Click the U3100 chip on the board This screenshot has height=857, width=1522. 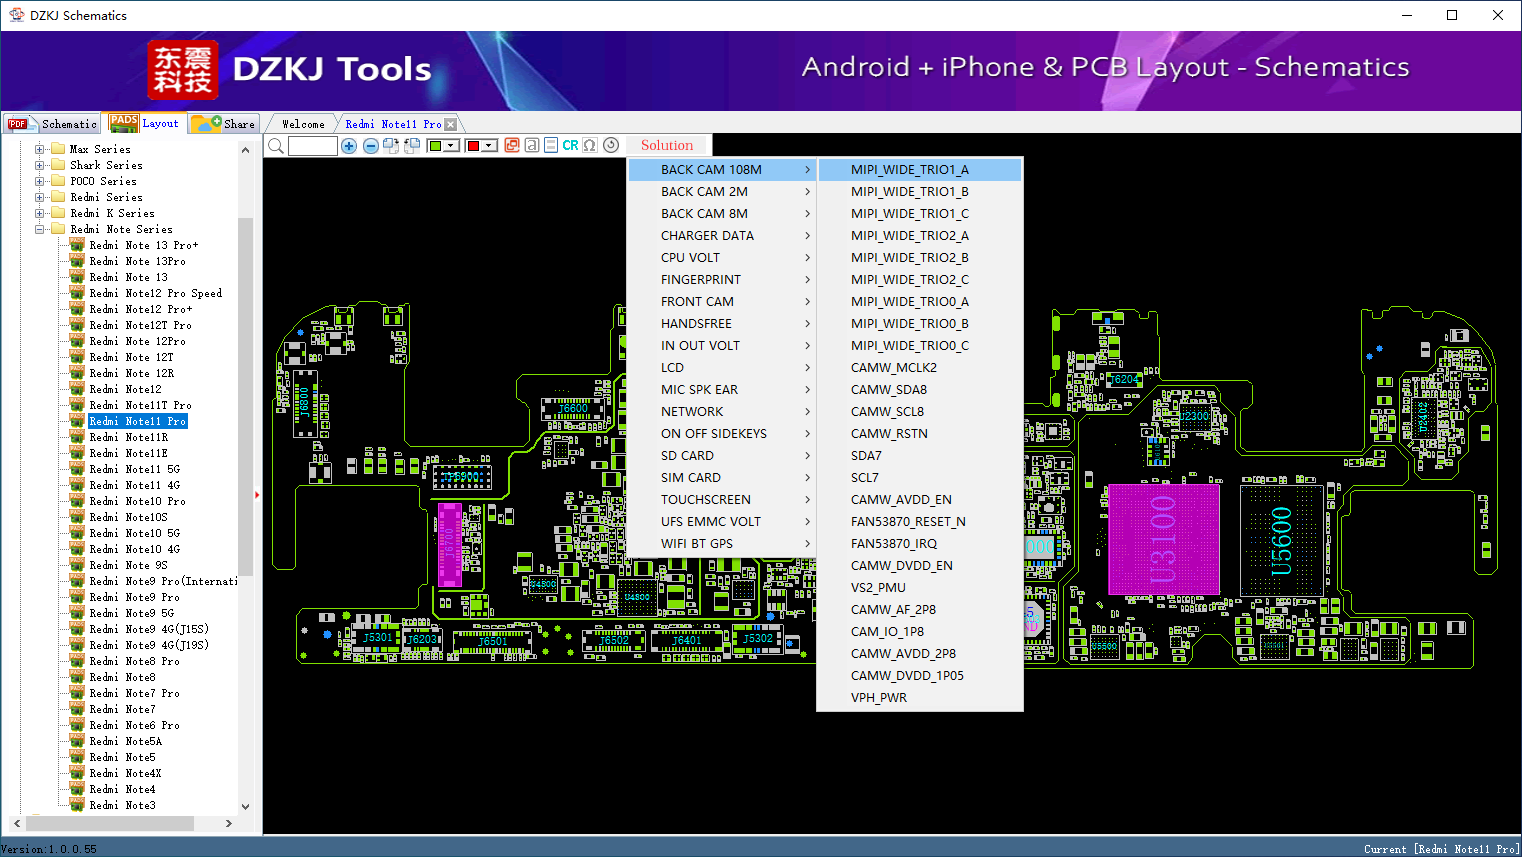[1164, 540]
